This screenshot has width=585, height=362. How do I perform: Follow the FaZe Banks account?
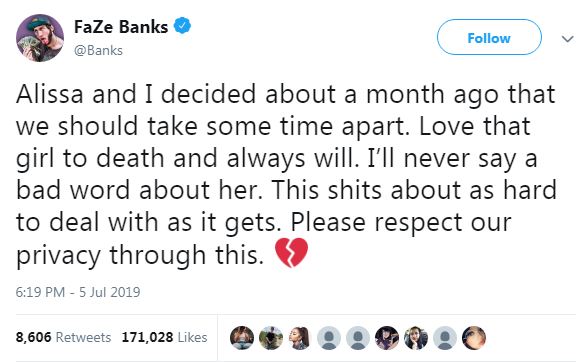click(x=489, y=37)
